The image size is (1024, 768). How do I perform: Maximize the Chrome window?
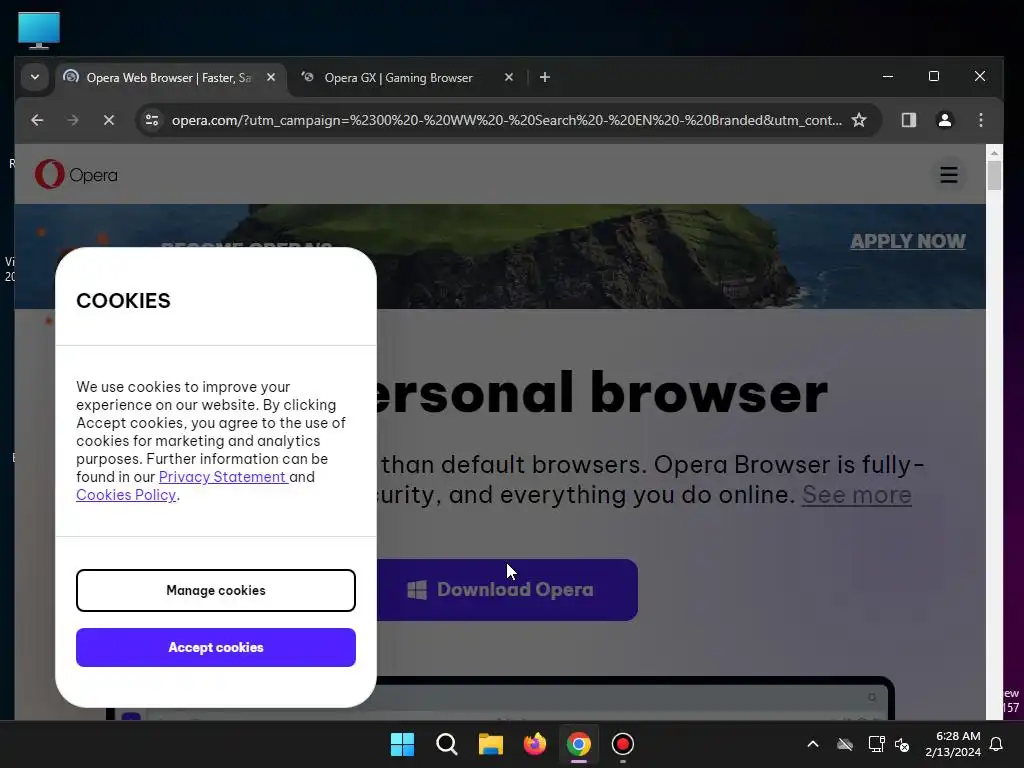(x=934, y=76)
